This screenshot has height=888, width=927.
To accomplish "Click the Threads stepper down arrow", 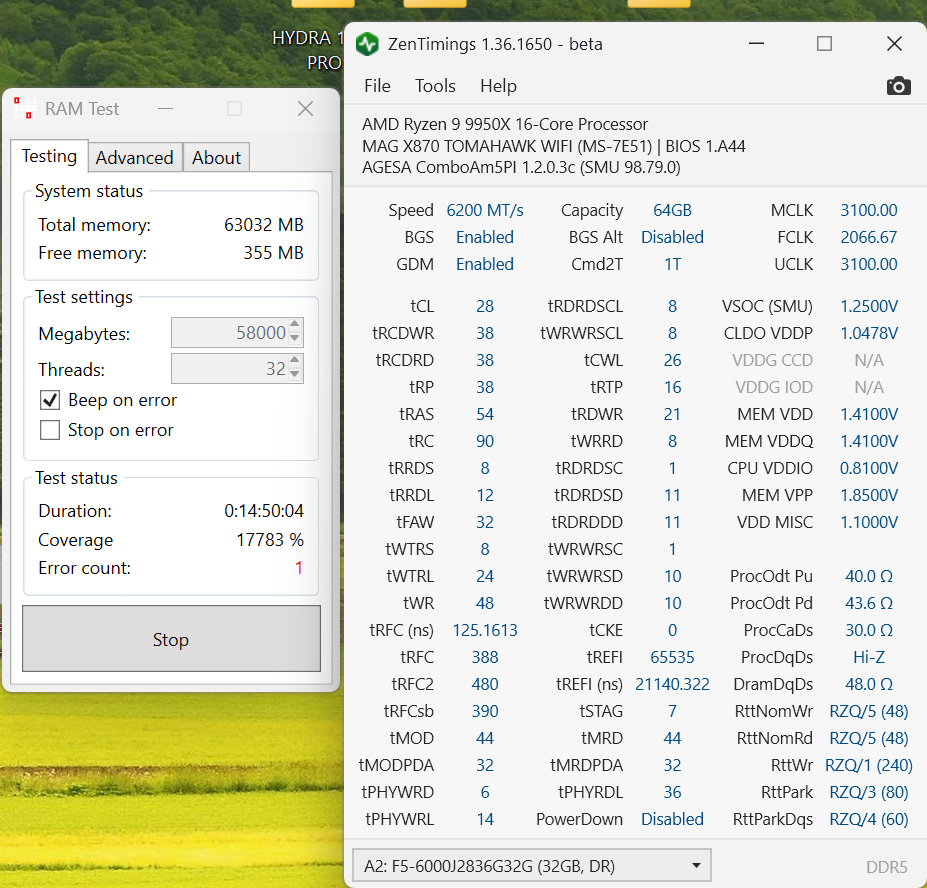I will click(295, 376).
